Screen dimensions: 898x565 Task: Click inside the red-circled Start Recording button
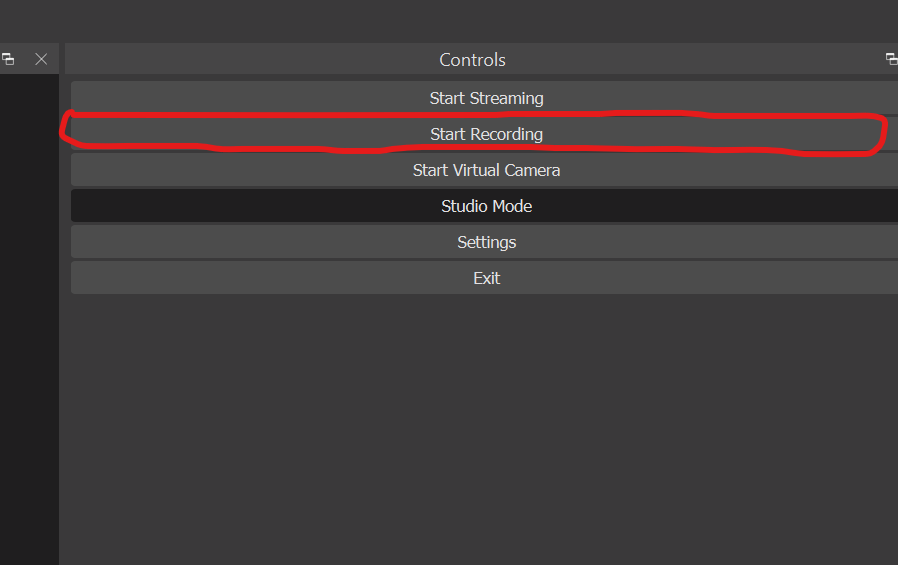point(485,134)
